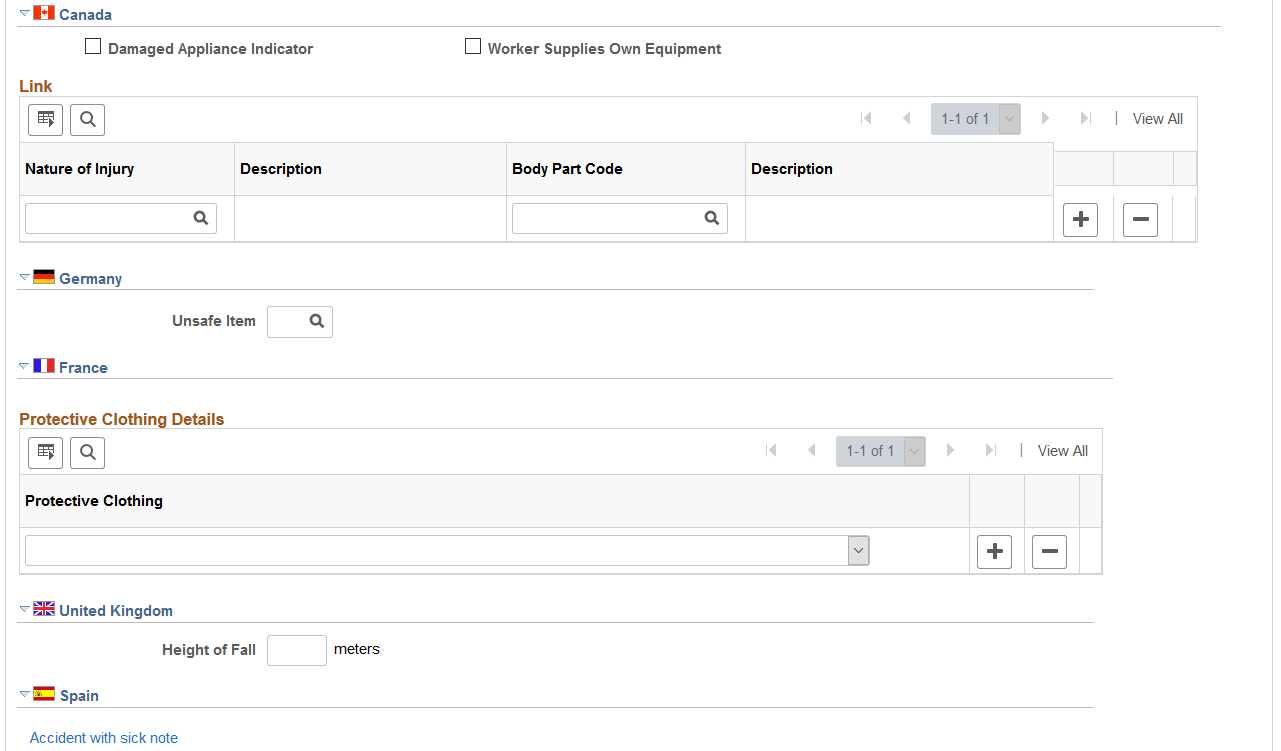Collapse the Germany section
Screen dimensions: 1281x751
coord(25,277)
